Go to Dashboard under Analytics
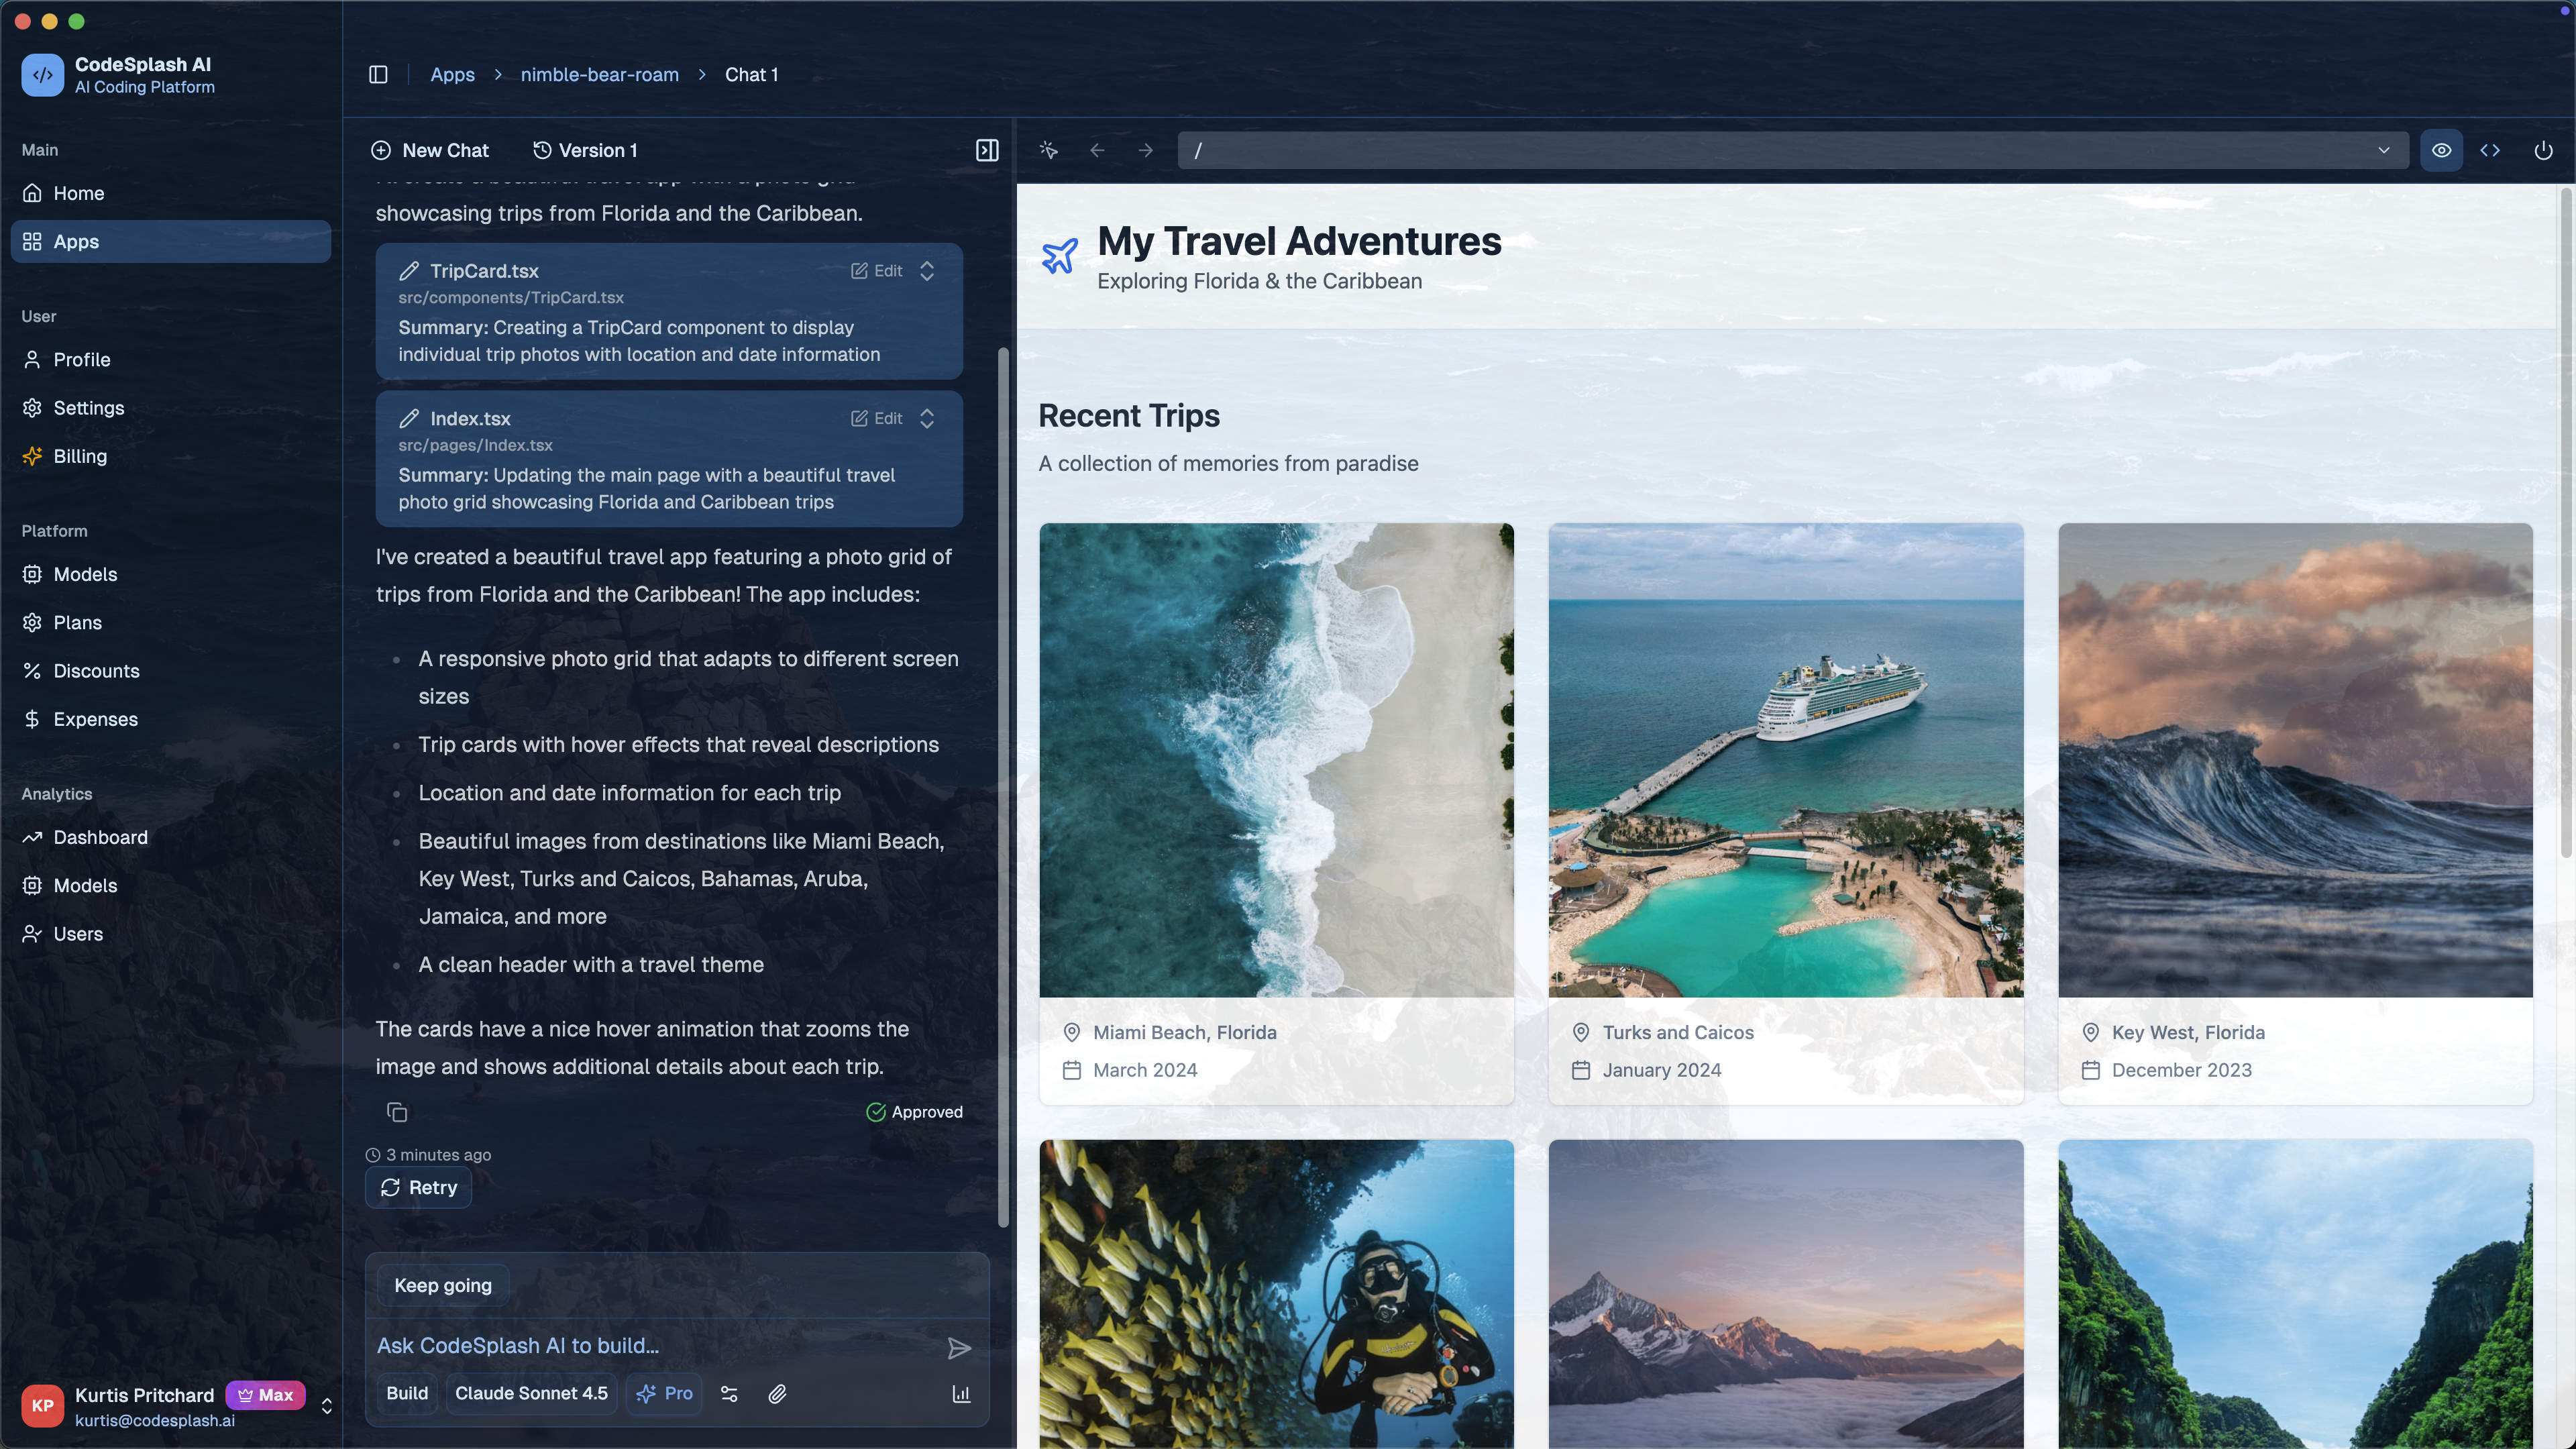 tap(100, 837)
